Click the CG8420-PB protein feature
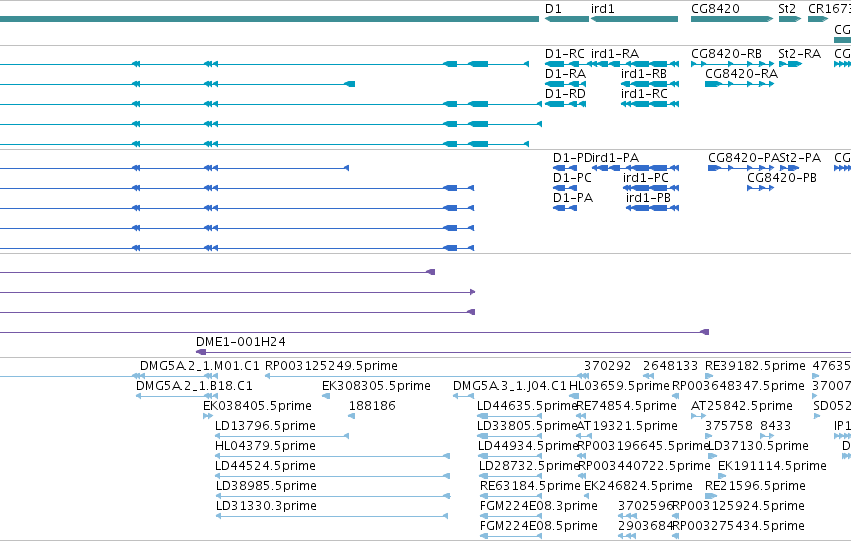Viewport: 851px width, 541px height. pyautogui.click(x=760, y=188)
